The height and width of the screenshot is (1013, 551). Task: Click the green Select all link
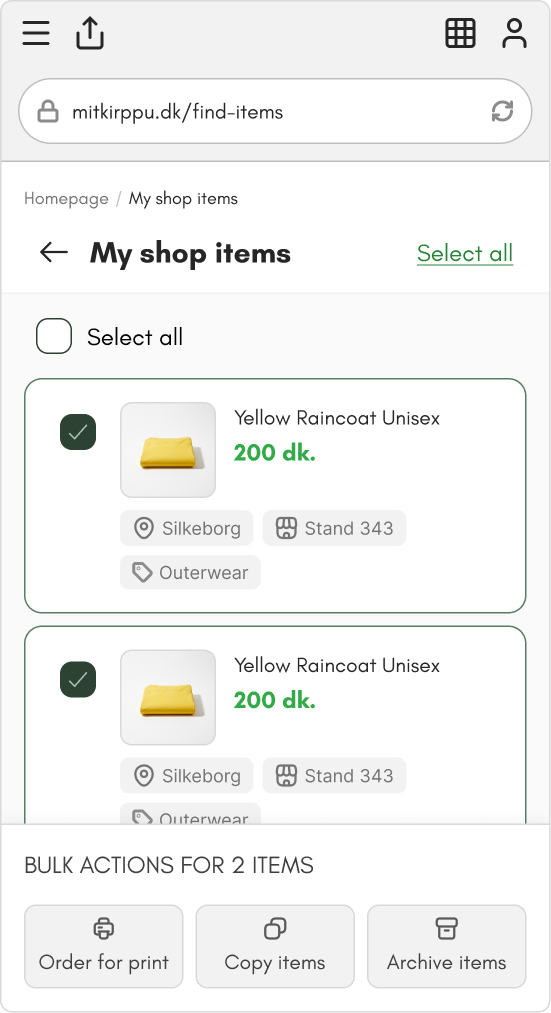pos(465,253)
